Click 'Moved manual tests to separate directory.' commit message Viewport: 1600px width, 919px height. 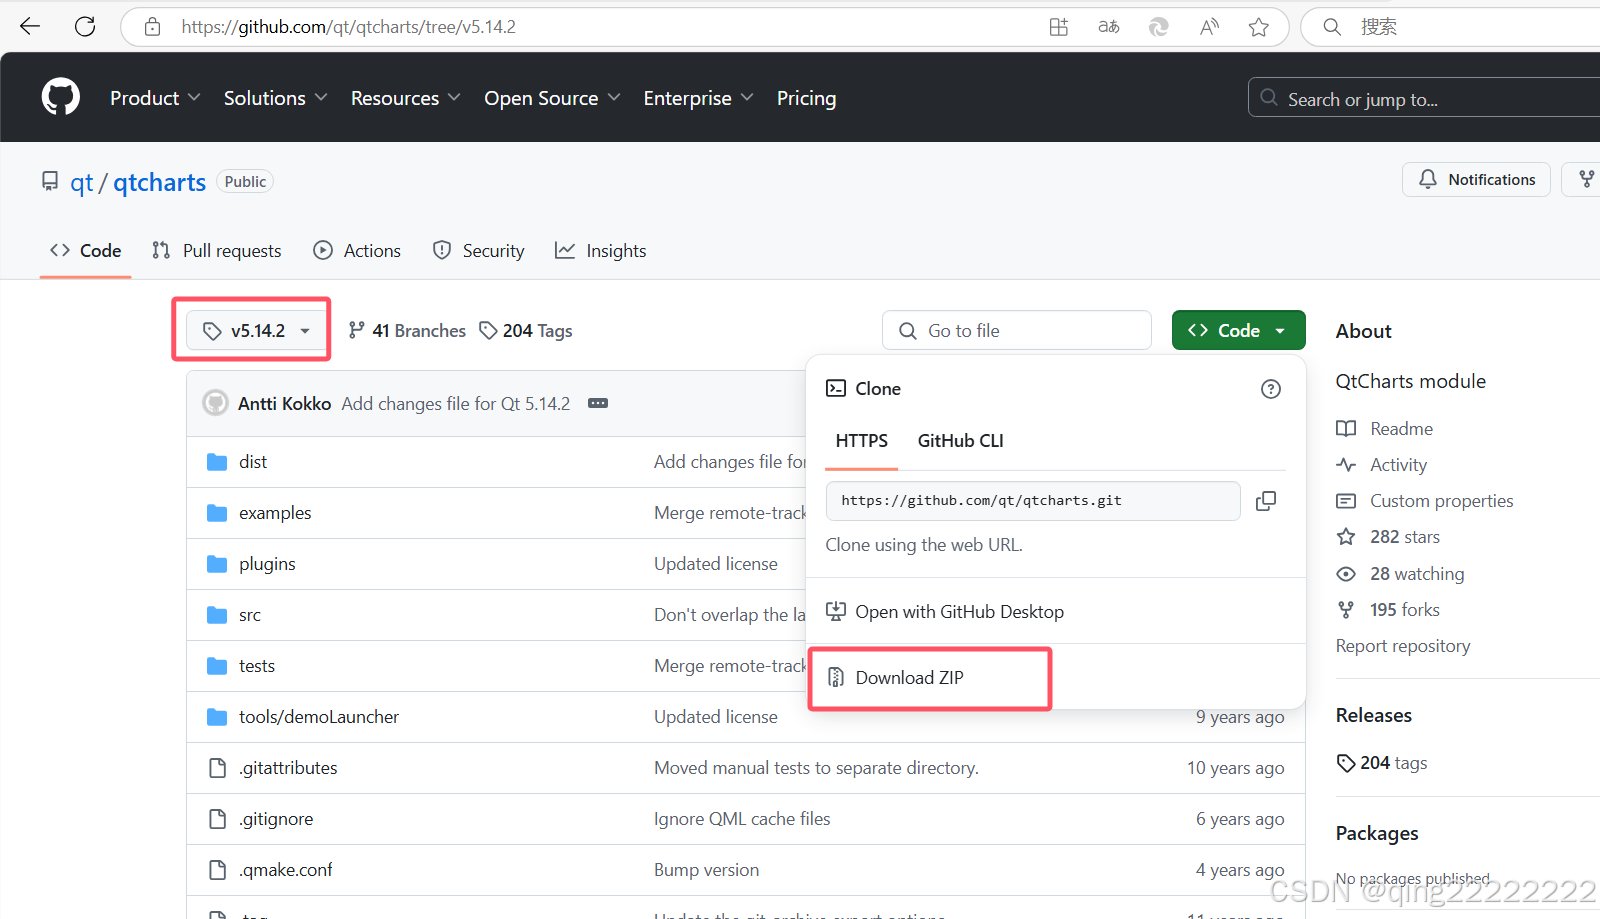tap(816, 768)
